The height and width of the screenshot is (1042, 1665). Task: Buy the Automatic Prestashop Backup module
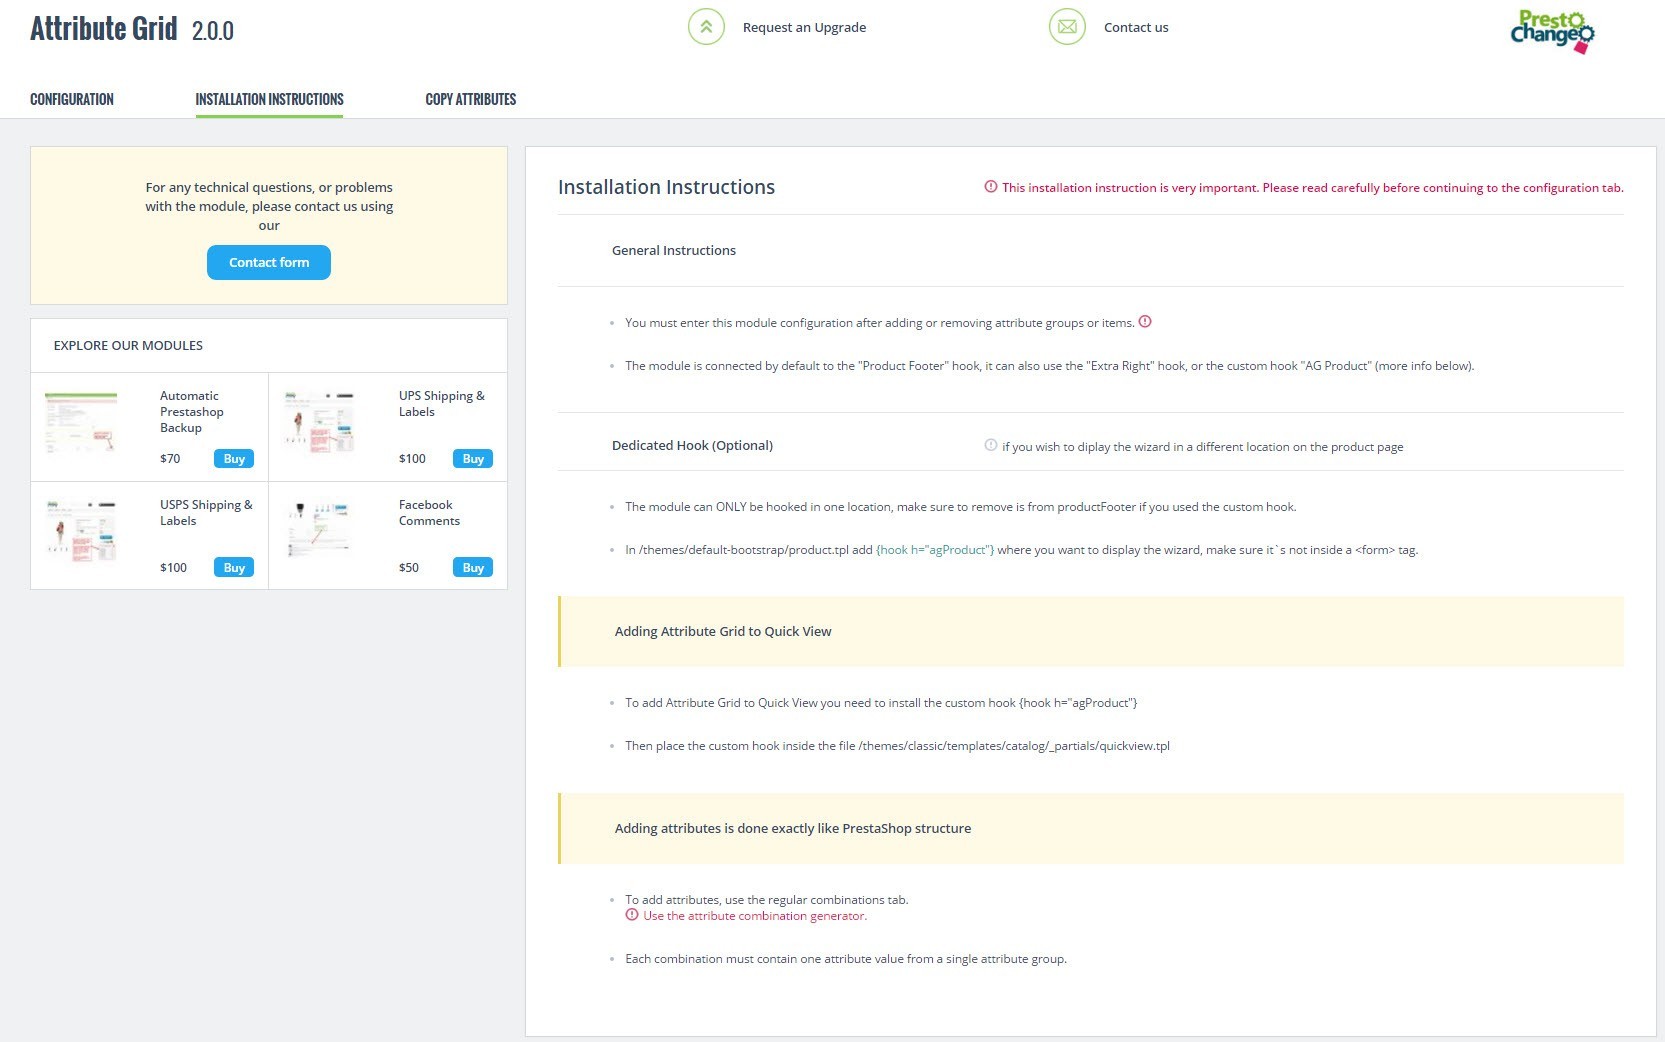pos(234,459)
